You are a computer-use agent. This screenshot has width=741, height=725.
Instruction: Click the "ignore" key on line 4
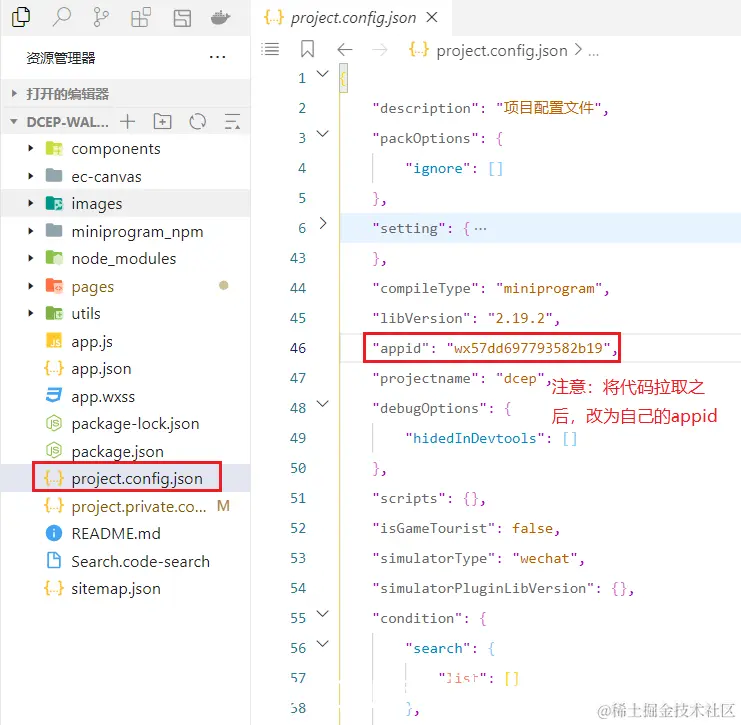(x=437, y=168)
